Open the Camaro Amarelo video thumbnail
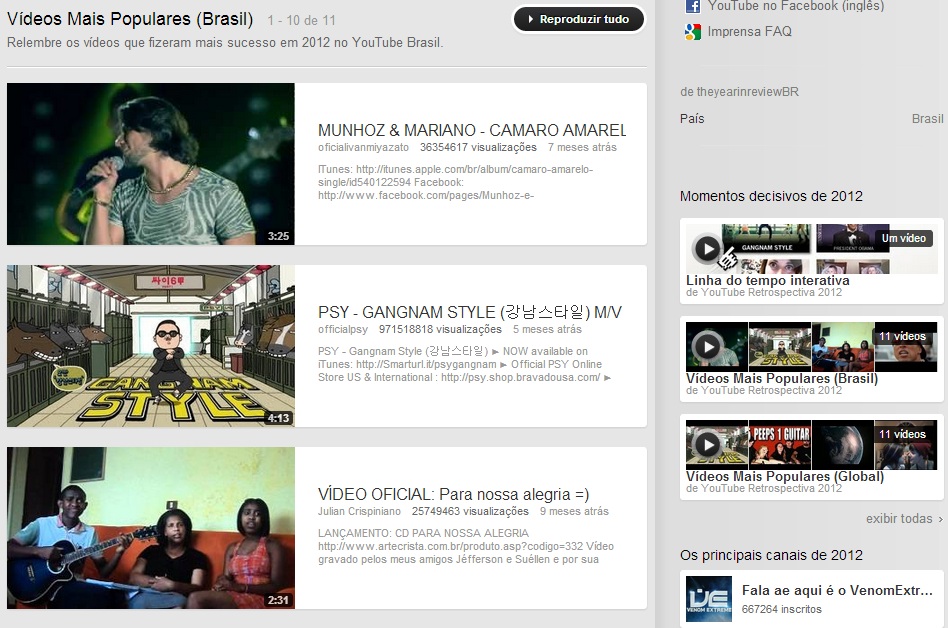948x628 pixels. point(151,164)
